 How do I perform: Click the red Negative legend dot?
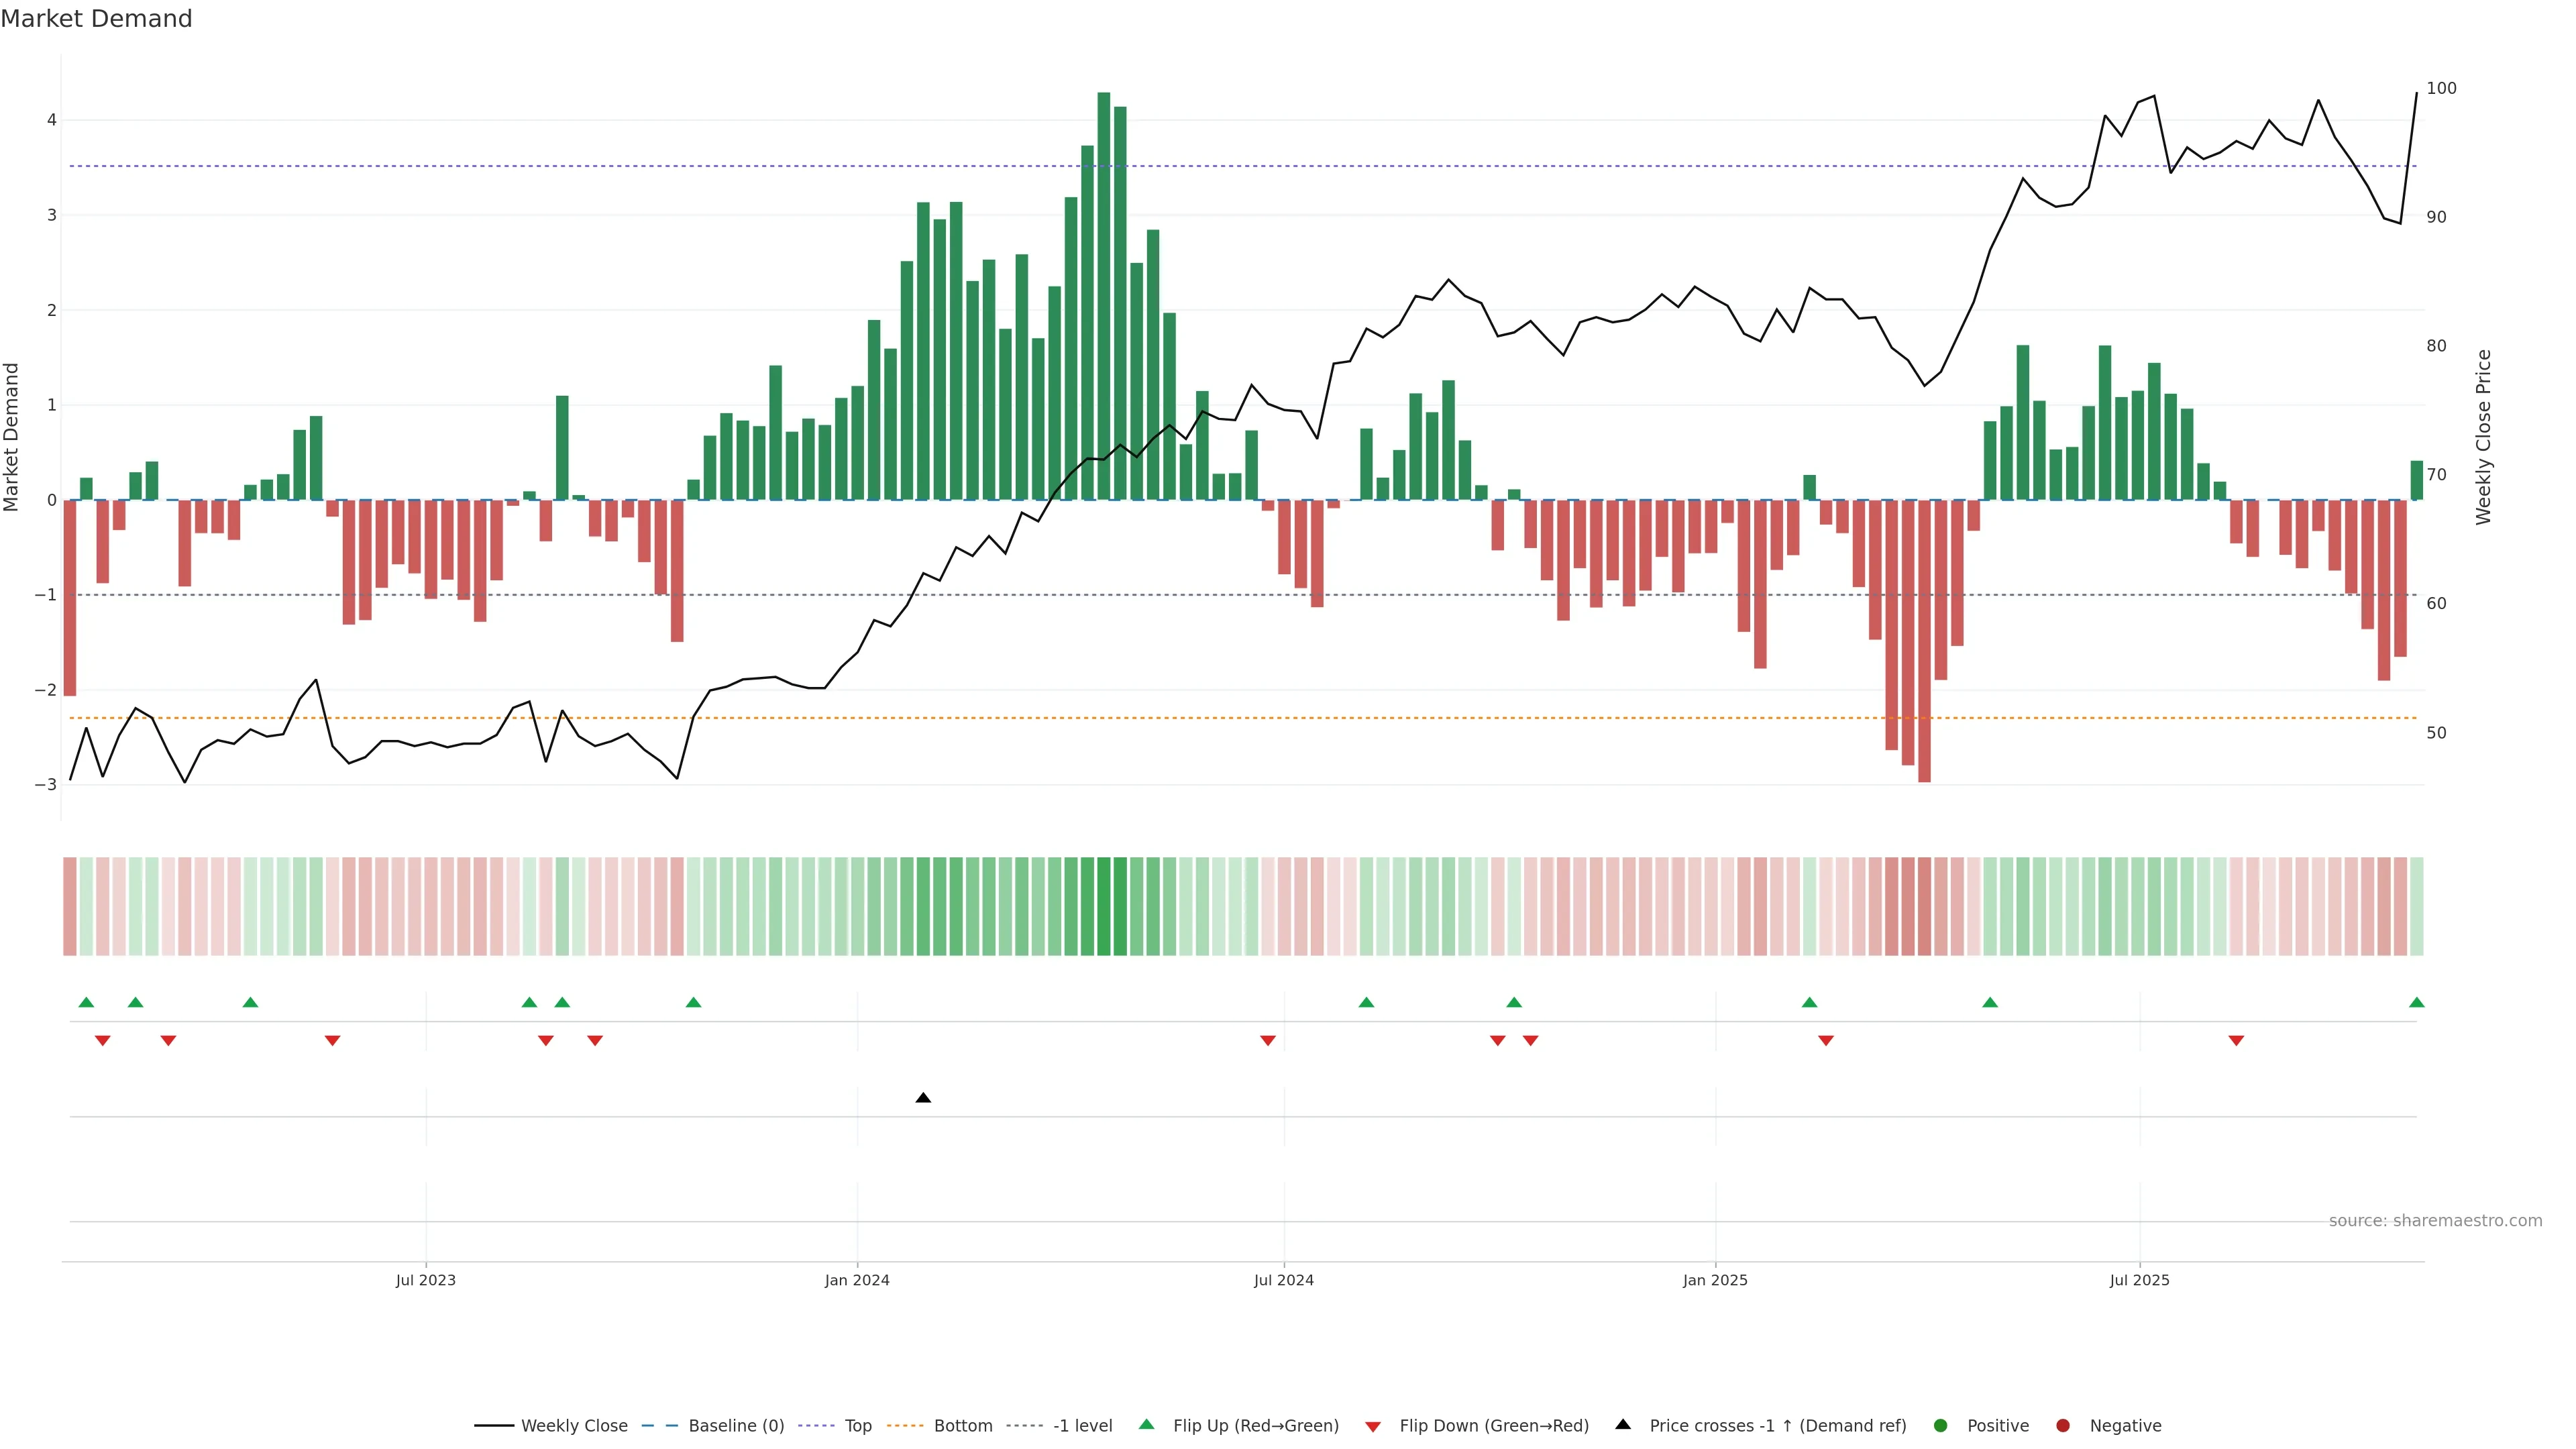tap(2063, 1426)
